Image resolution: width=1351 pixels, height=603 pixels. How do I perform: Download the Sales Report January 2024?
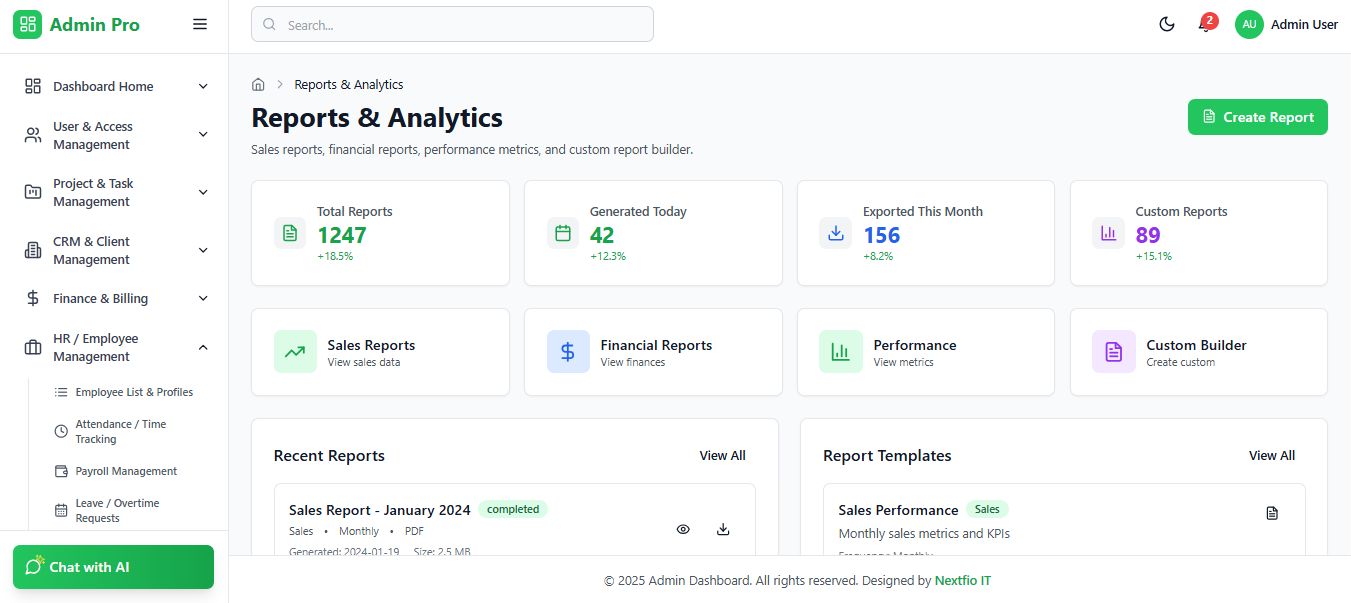pyautogui.click(x=723, y=529)
